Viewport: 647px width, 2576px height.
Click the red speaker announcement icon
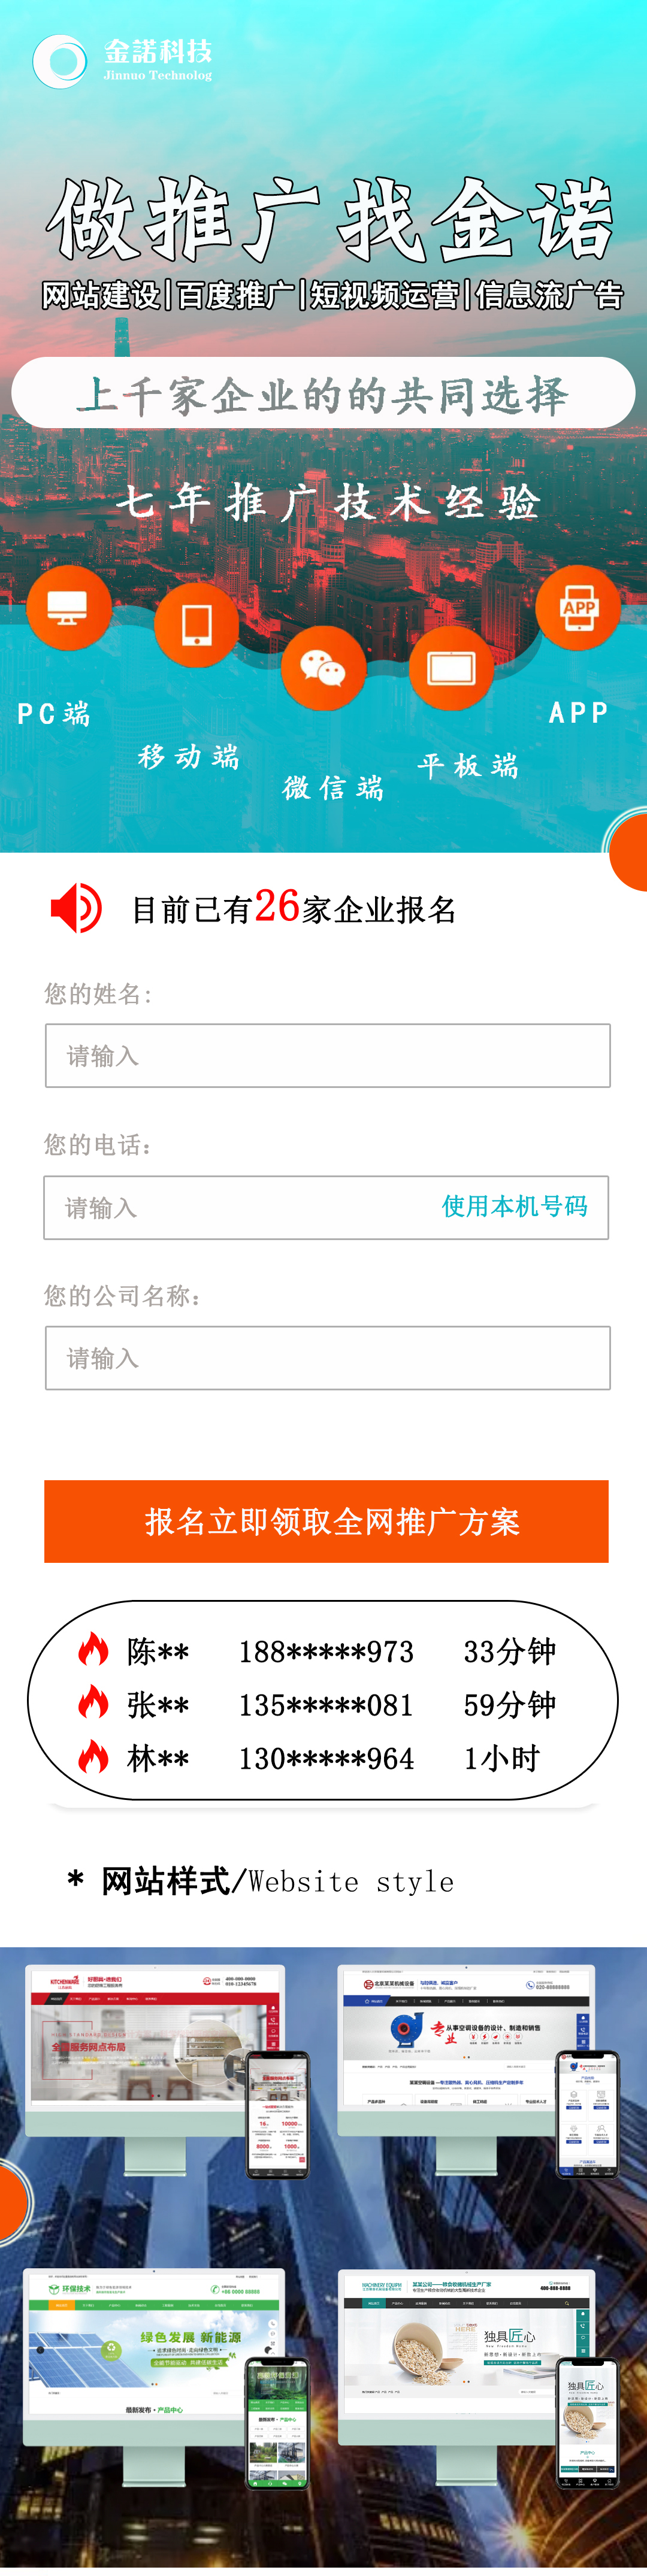tap(76, 907)
